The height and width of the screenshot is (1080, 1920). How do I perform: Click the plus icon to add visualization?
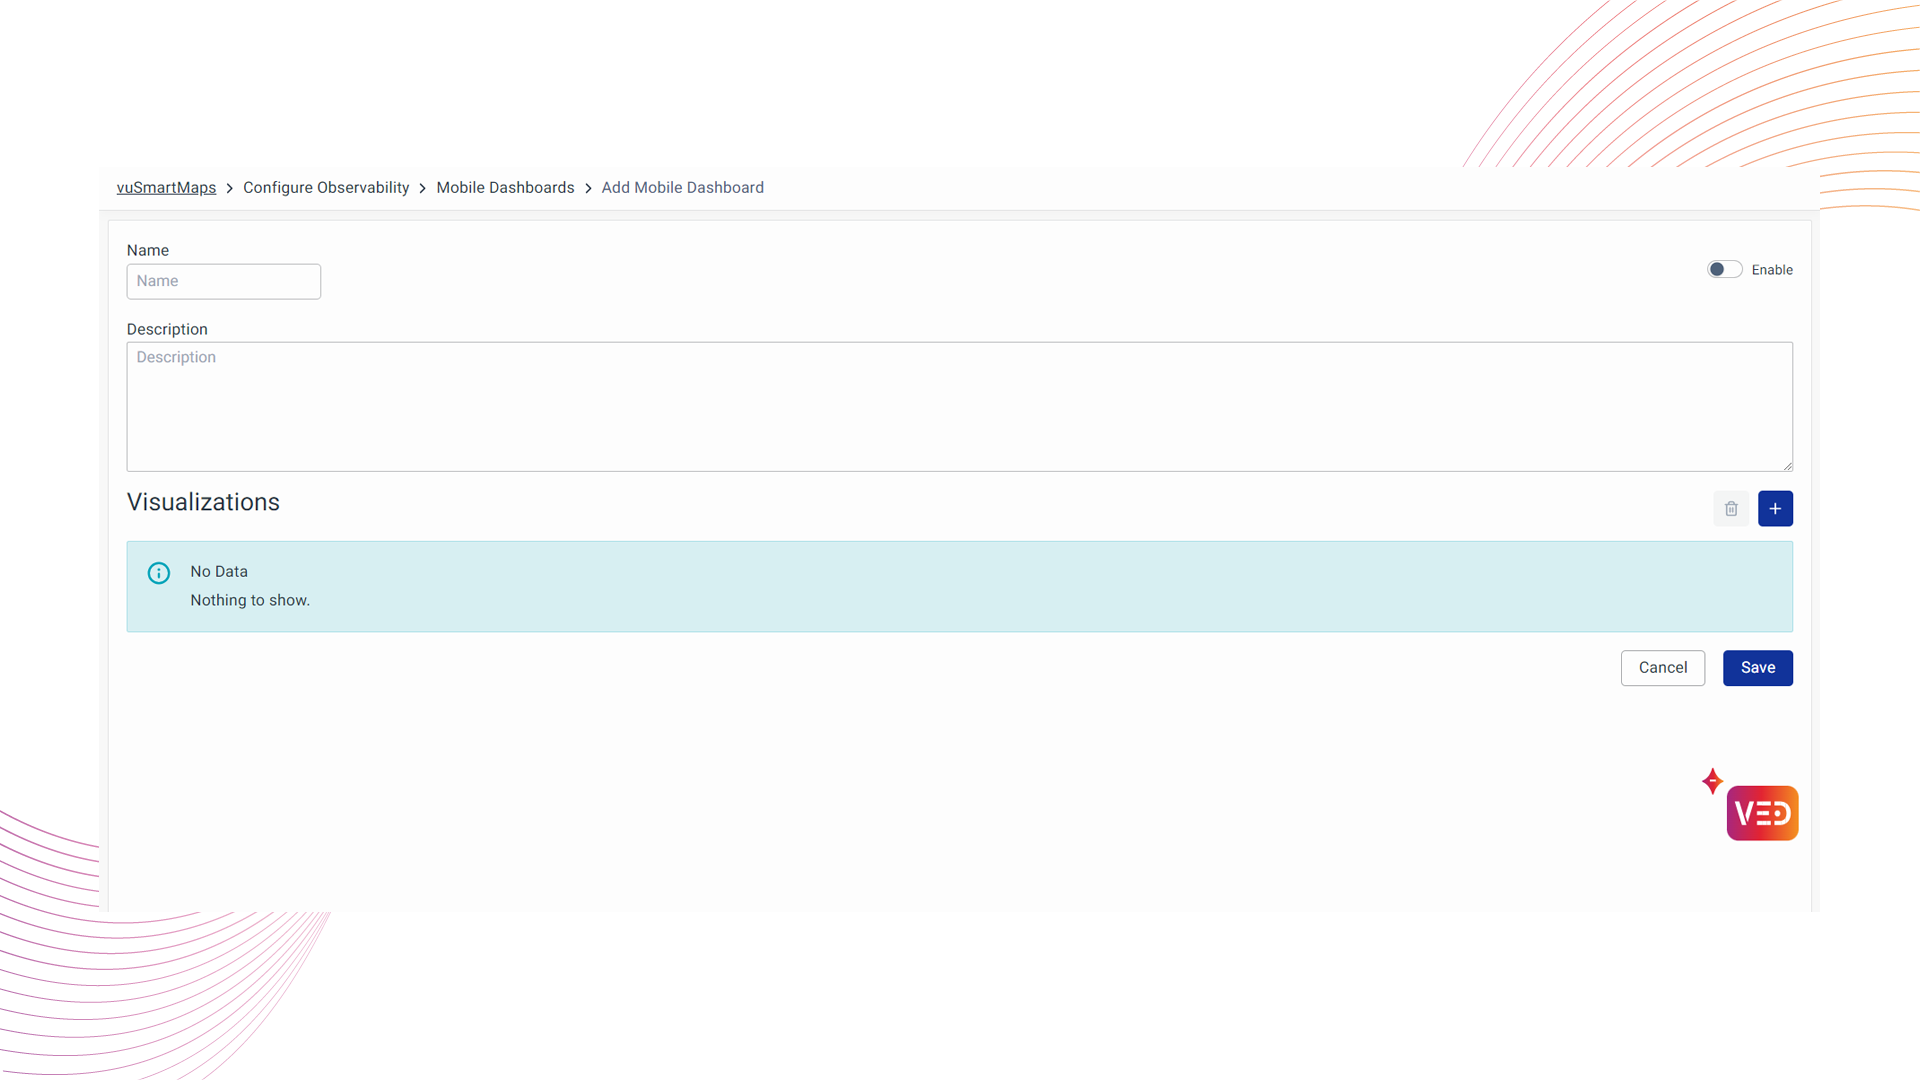[1775, 509]
